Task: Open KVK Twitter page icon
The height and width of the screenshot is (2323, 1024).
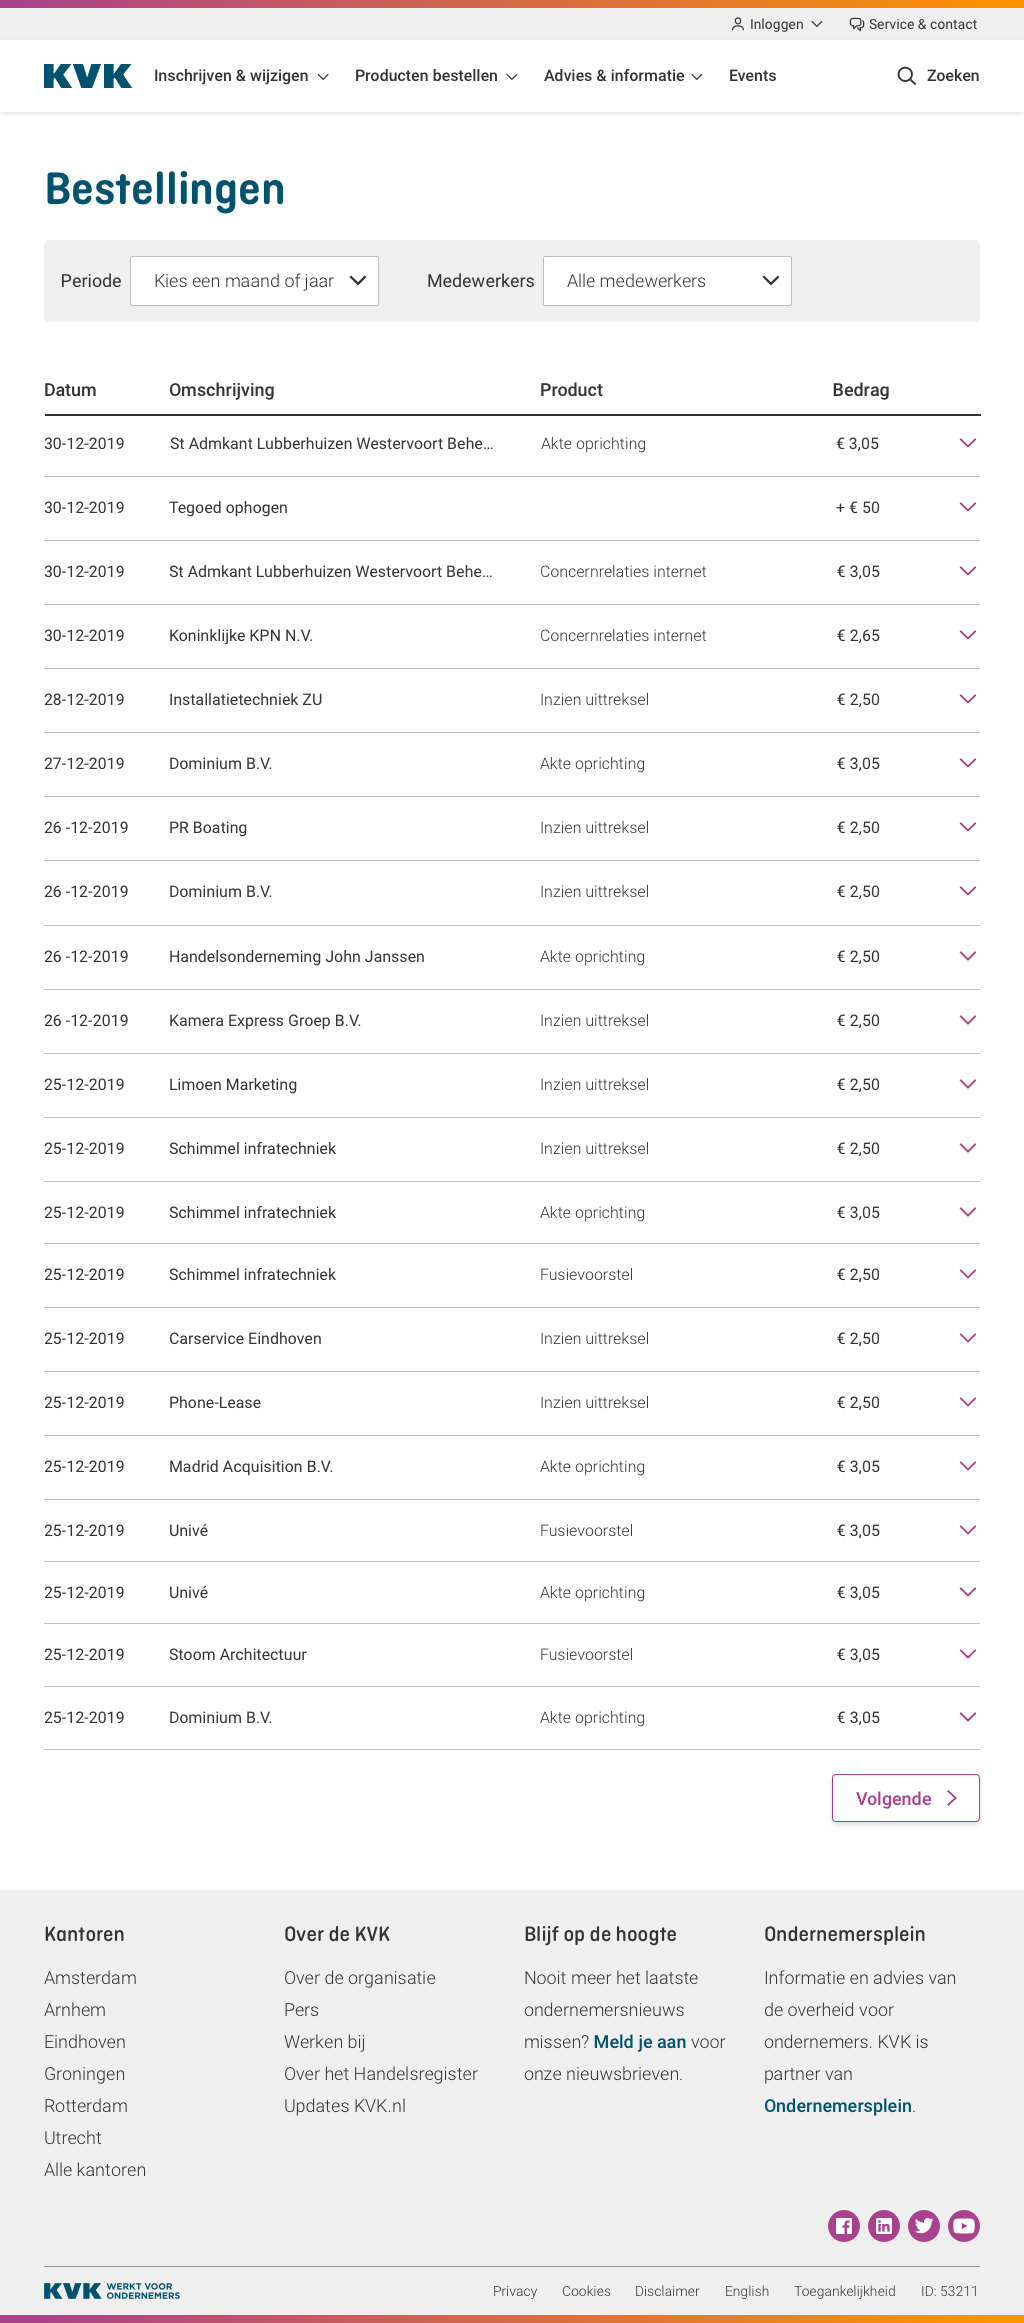Action: pyautogui.click(x=924, y=2225)
